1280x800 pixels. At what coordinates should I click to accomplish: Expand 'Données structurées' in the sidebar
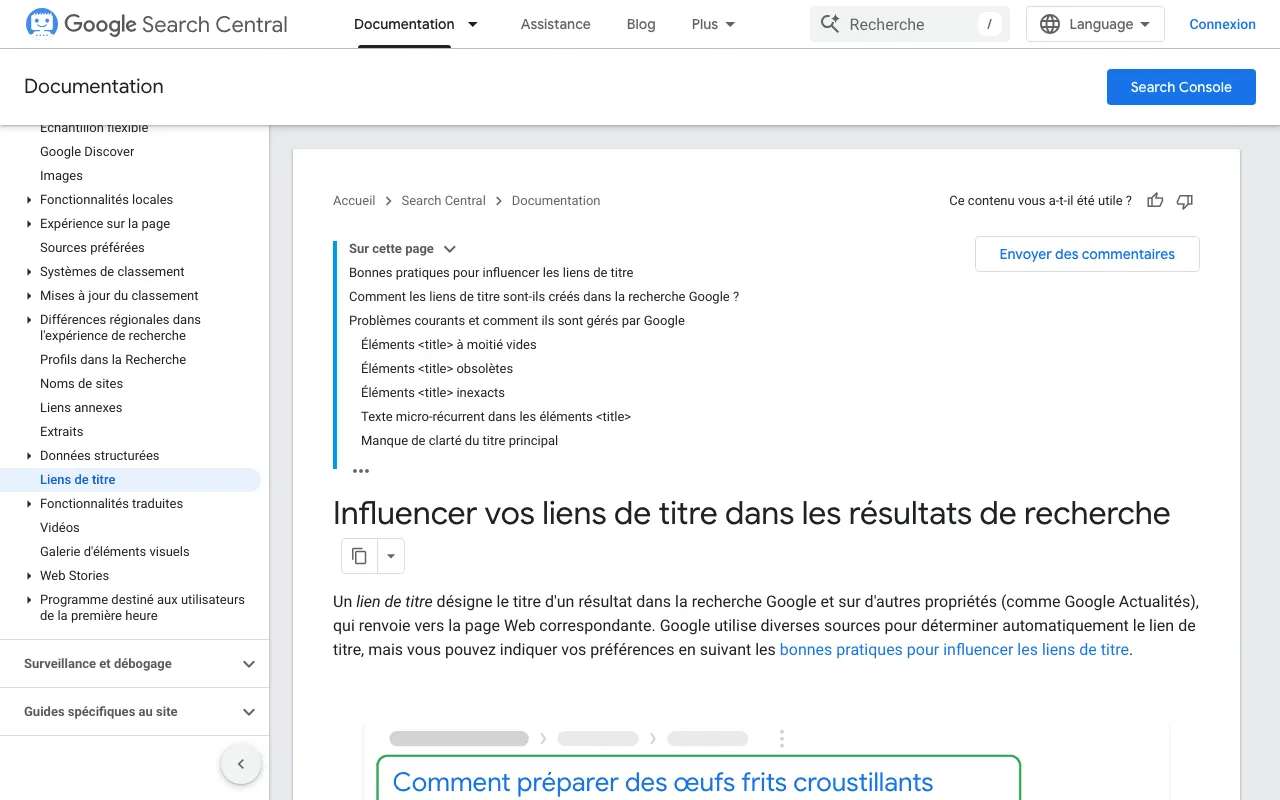pos(29,456)
